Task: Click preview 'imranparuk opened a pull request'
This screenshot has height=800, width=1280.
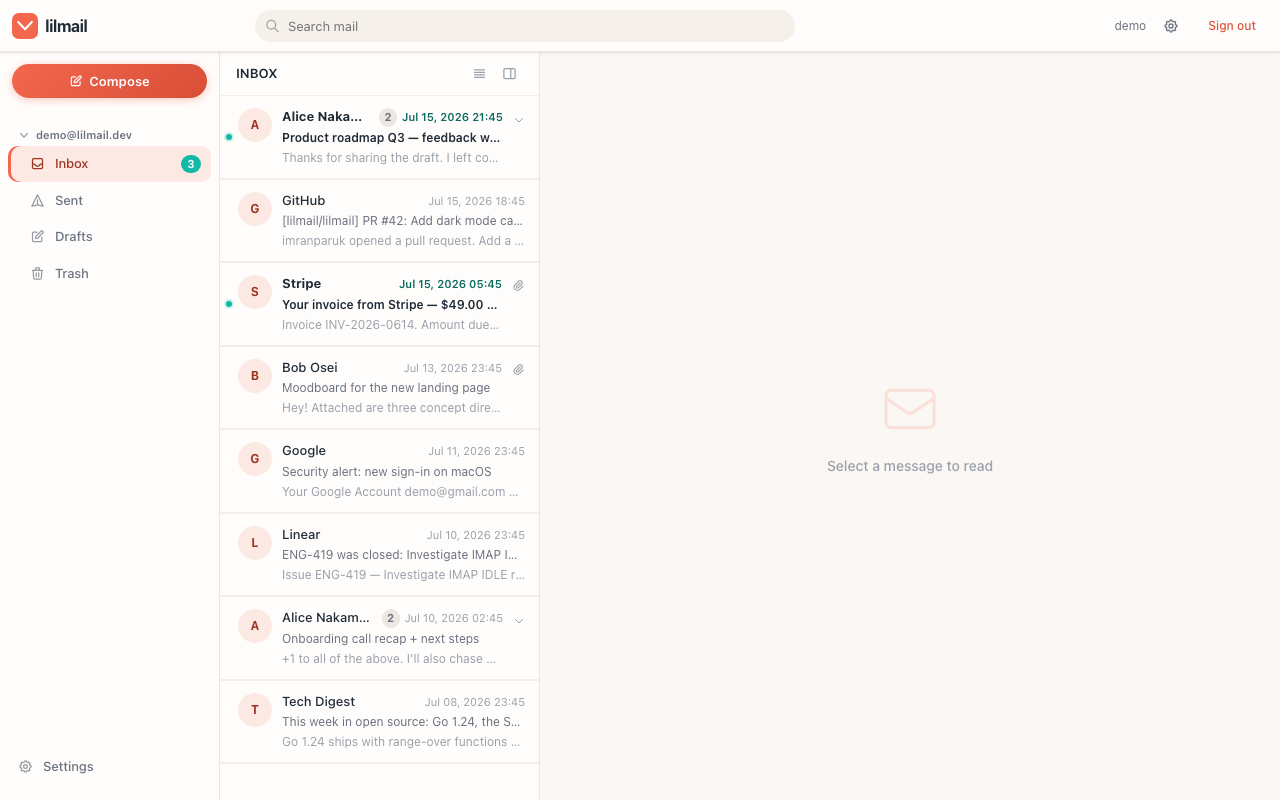Action: coord(402,241)
